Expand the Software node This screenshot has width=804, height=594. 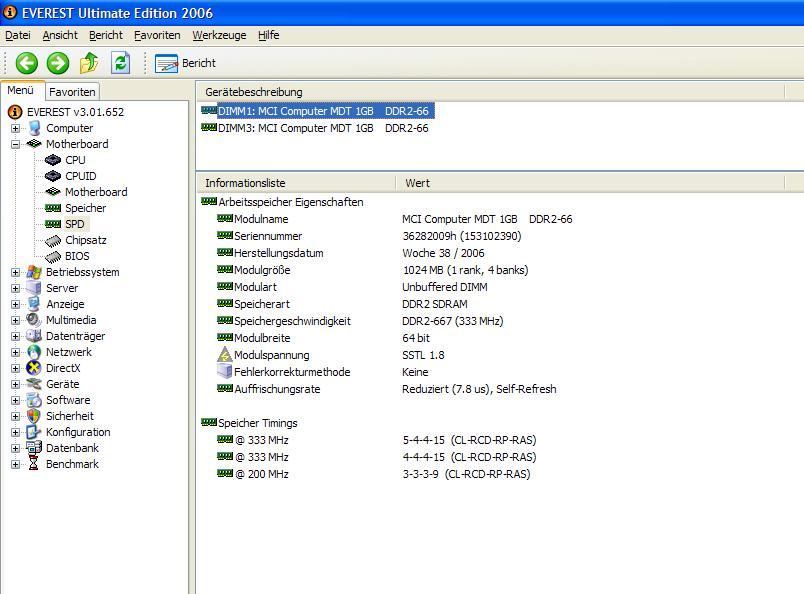(15, 400)
